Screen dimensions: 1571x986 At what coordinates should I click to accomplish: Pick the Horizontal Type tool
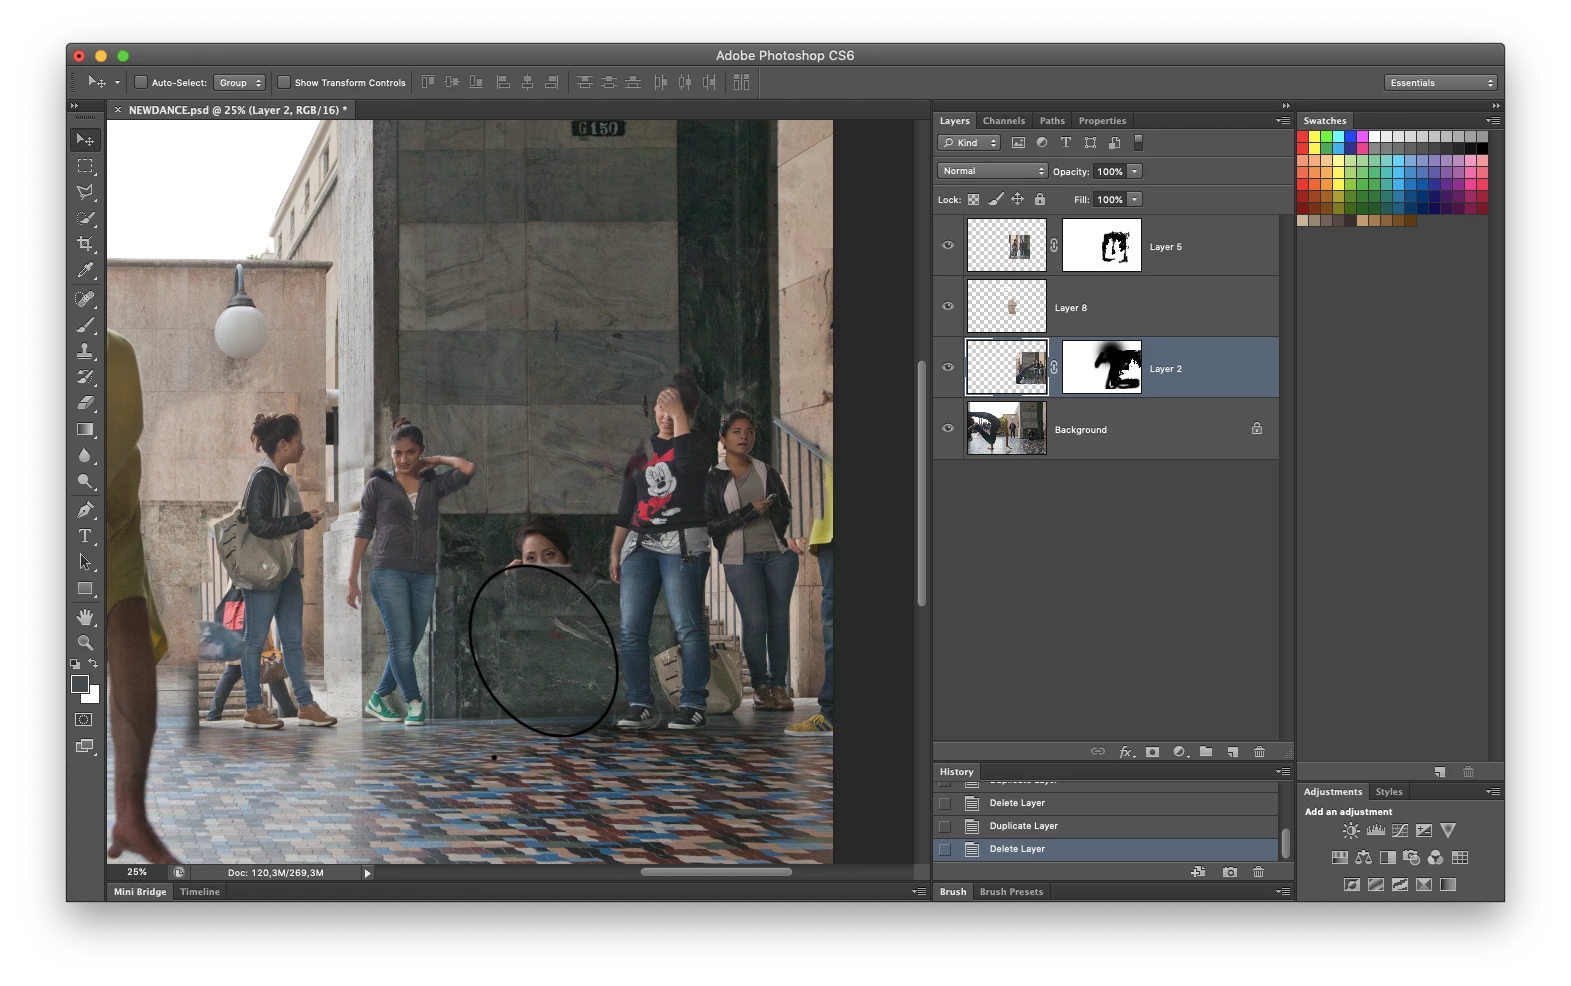pos(85,536)
